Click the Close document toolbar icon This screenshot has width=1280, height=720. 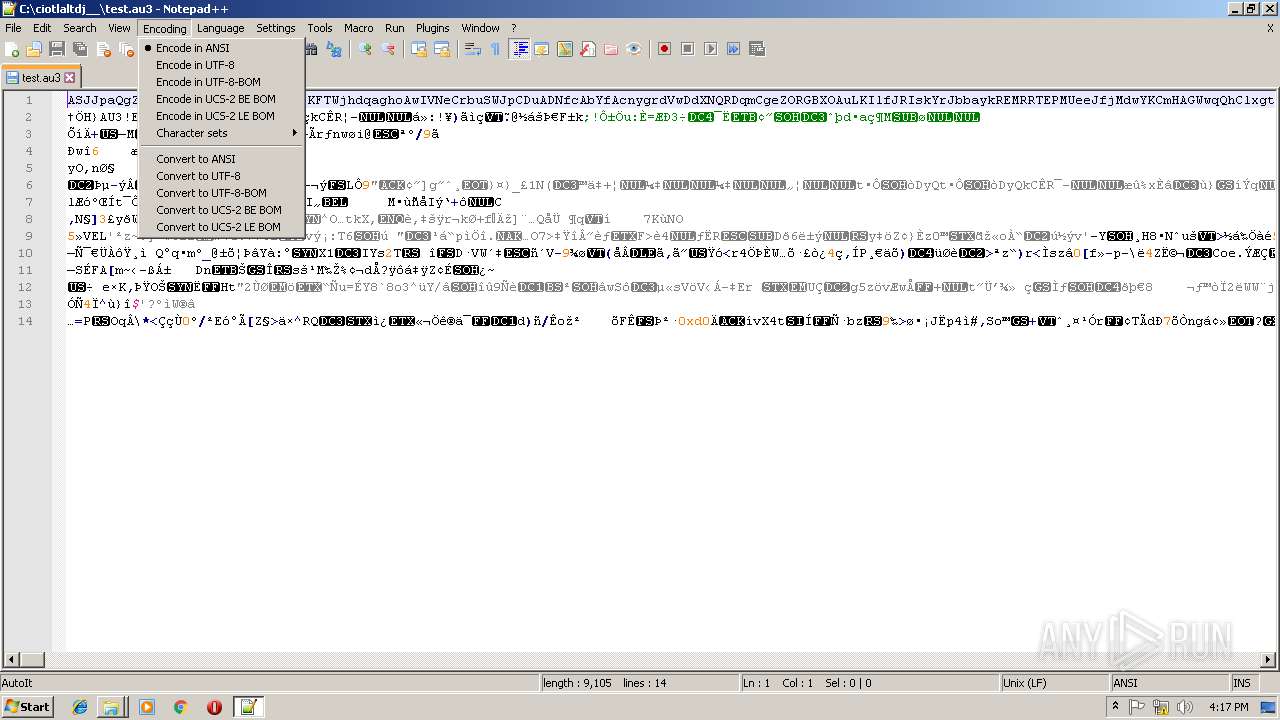[103, 49]
